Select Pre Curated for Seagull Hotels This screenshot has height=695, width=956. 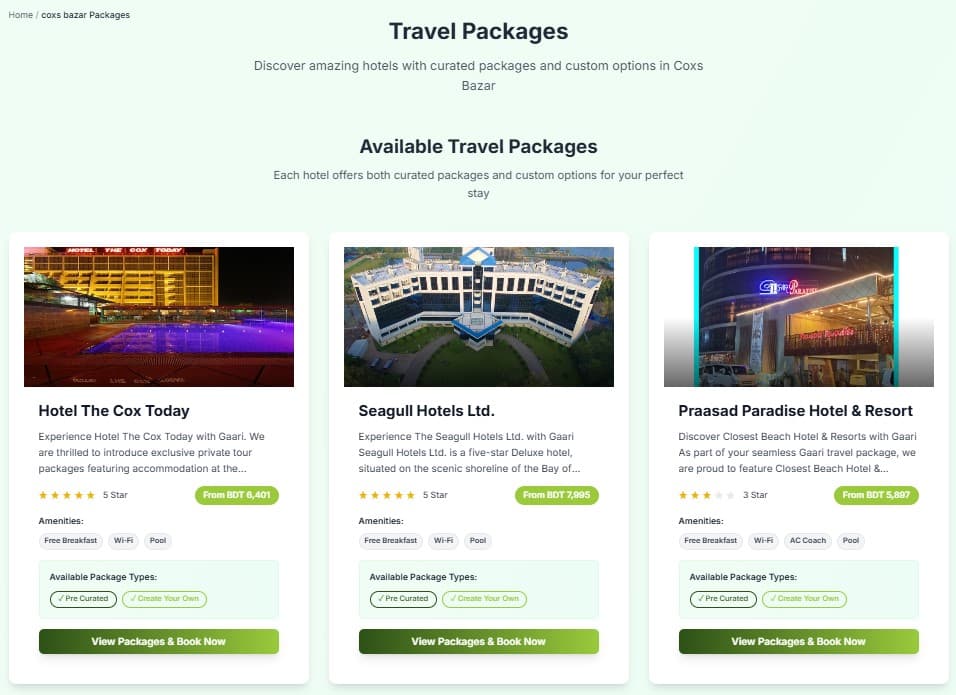pos(404,599)
